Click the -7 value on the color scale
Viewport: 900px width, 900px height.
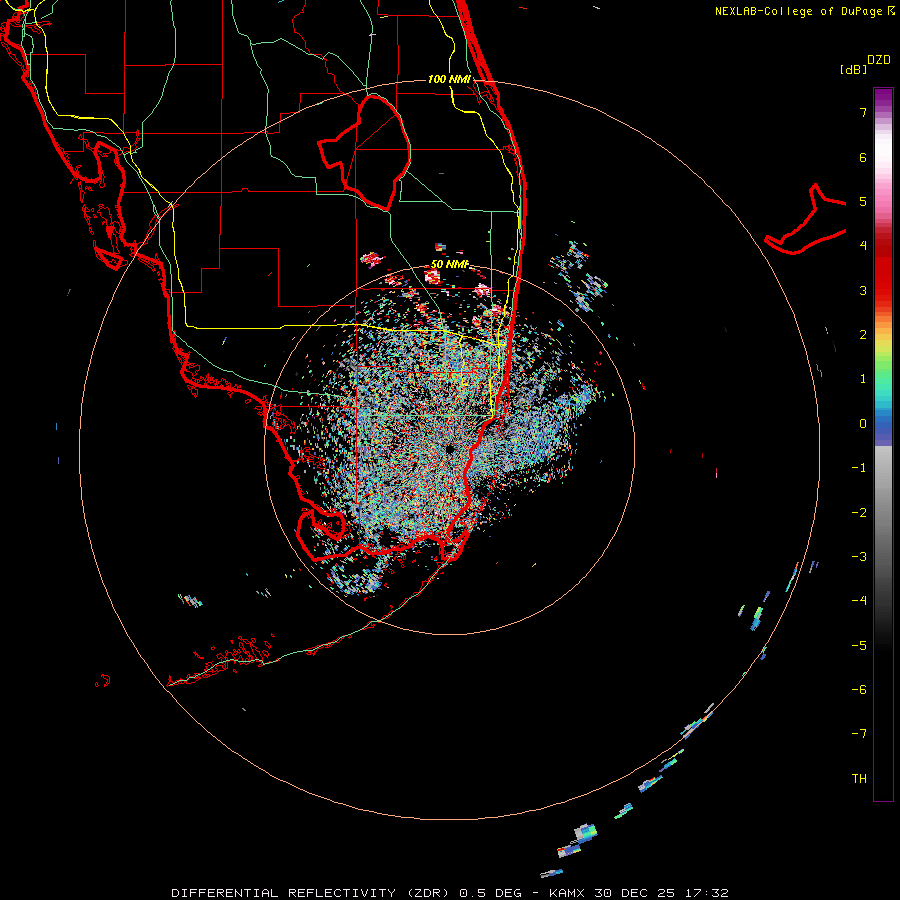(x=859, y=734)
